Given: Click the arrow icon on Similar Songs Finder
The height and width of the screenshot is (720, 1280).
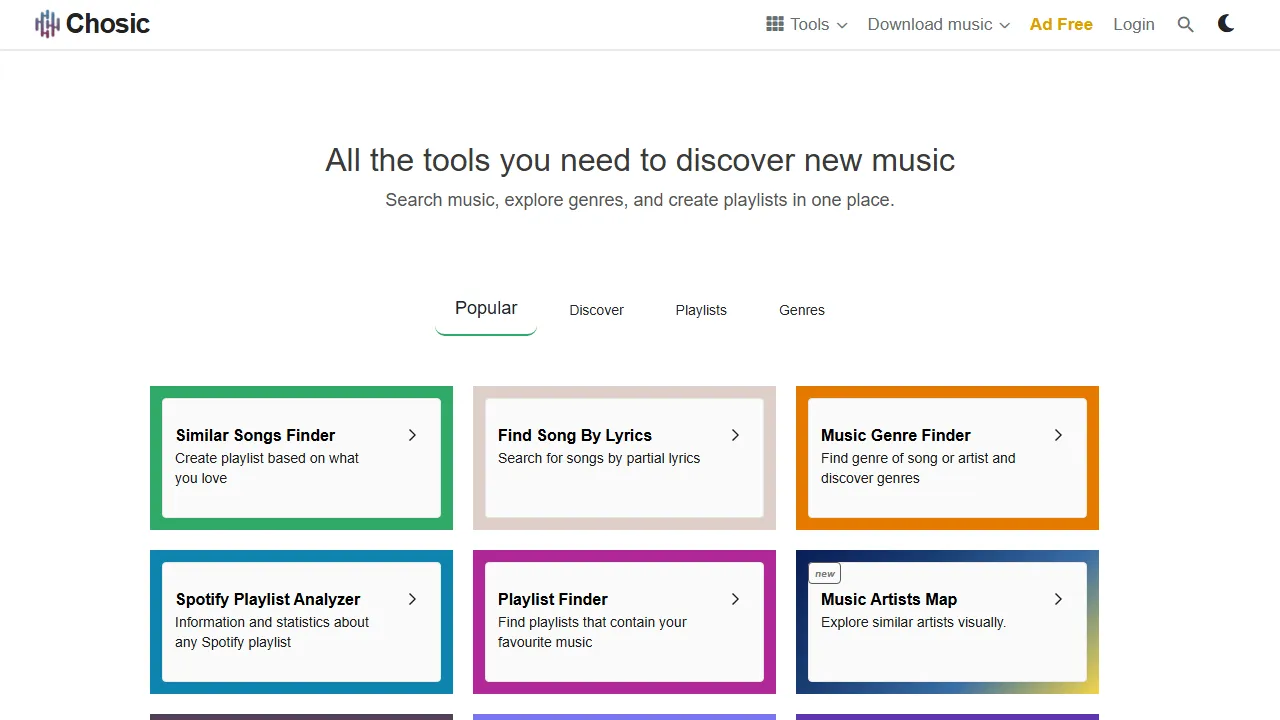Looking at the screenshot, I should [412, 435].
